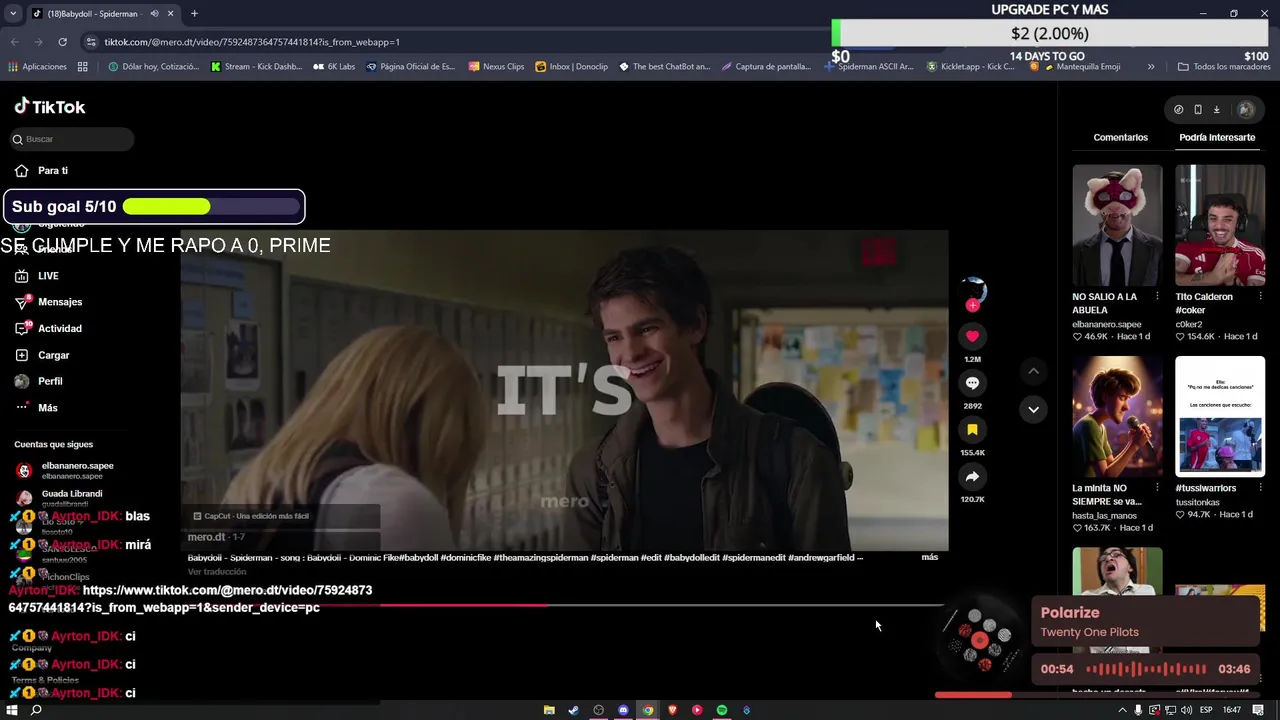Show more bookmarks with the chevron
This screenshot has height=720, width=1280.
[1151, 67]
